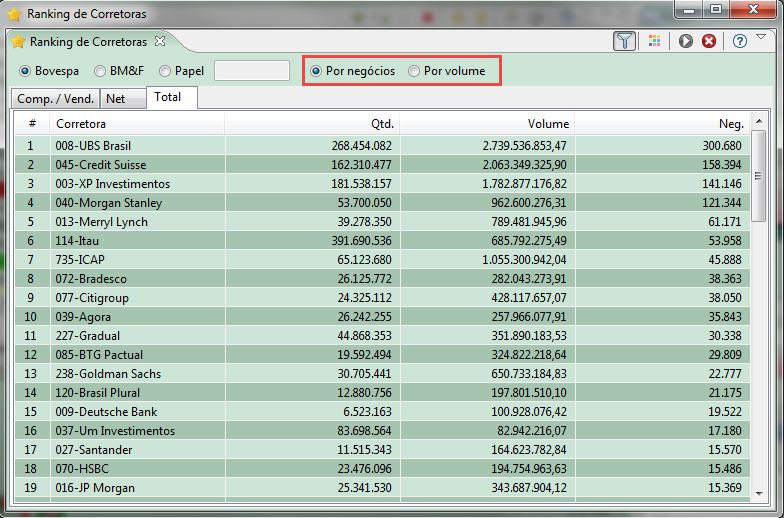Focus the Papel symbol input field
The height and width of the screenshot is (518, 784).
pos(252,70)
